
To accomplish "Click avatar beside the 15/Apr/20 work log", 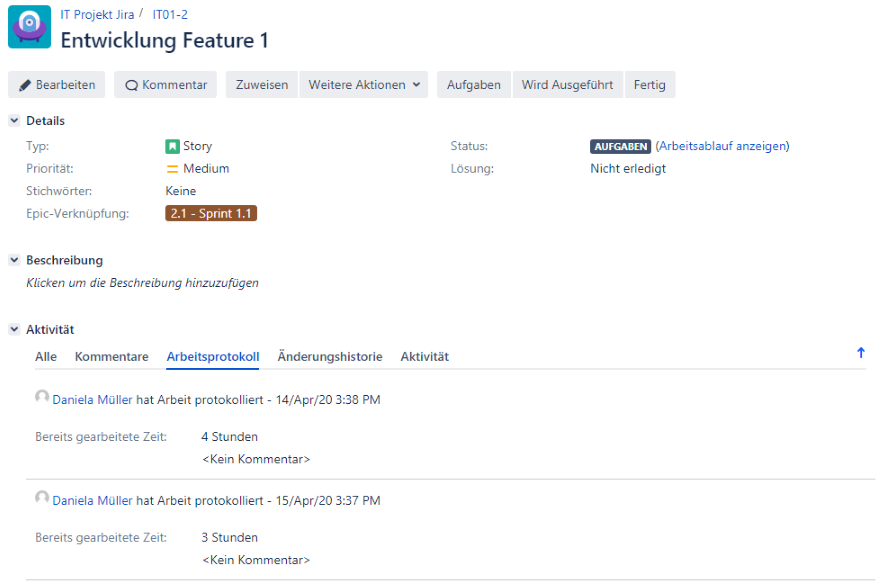I will 42,499.
